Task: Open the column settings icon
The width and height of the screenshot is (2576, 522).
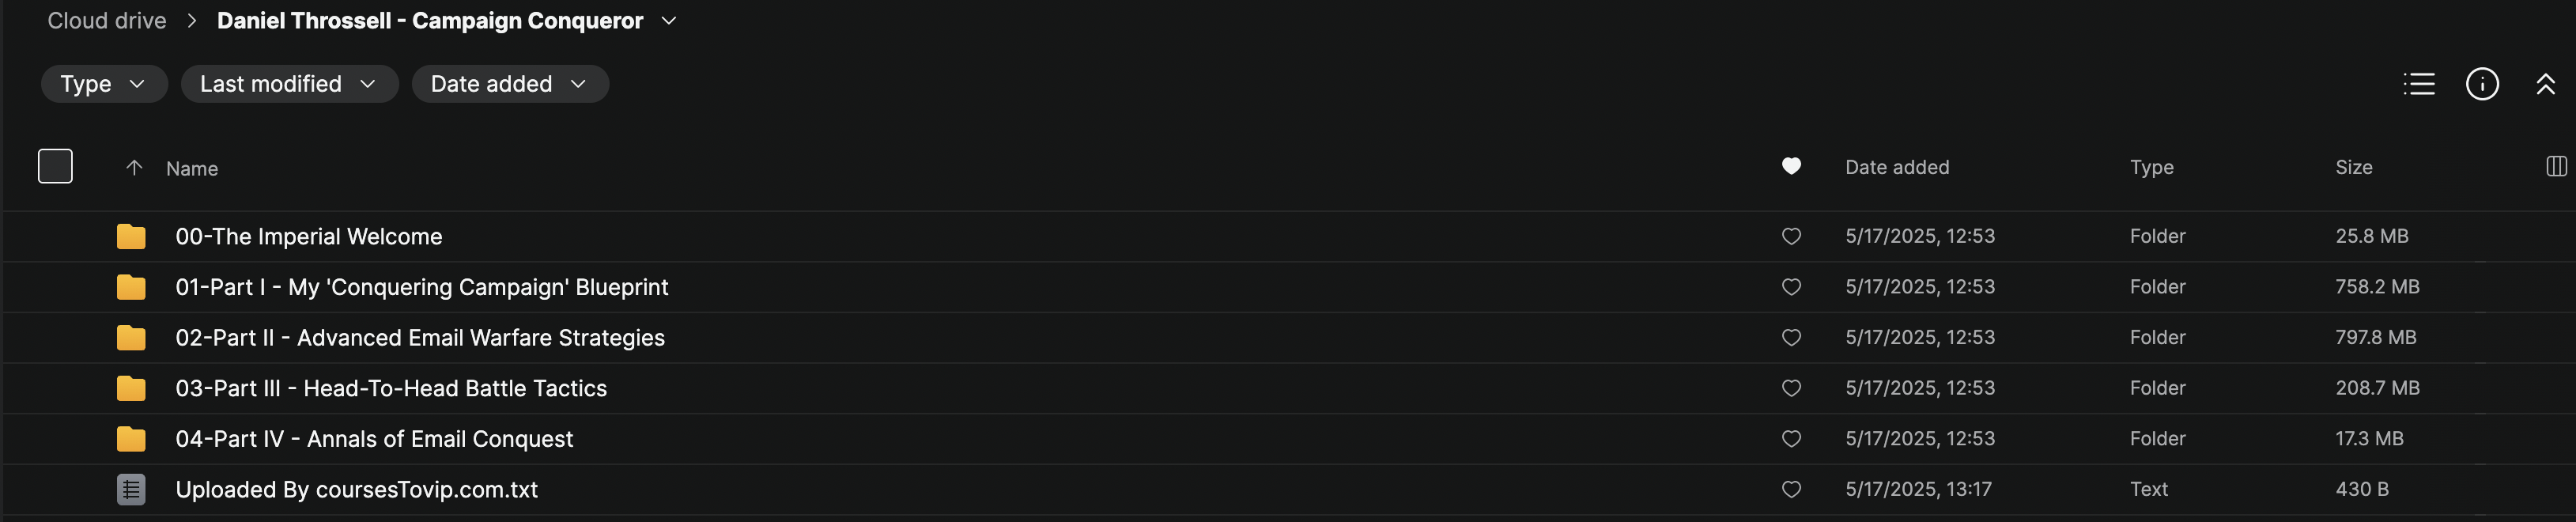Action: [x=2555, y=166]
